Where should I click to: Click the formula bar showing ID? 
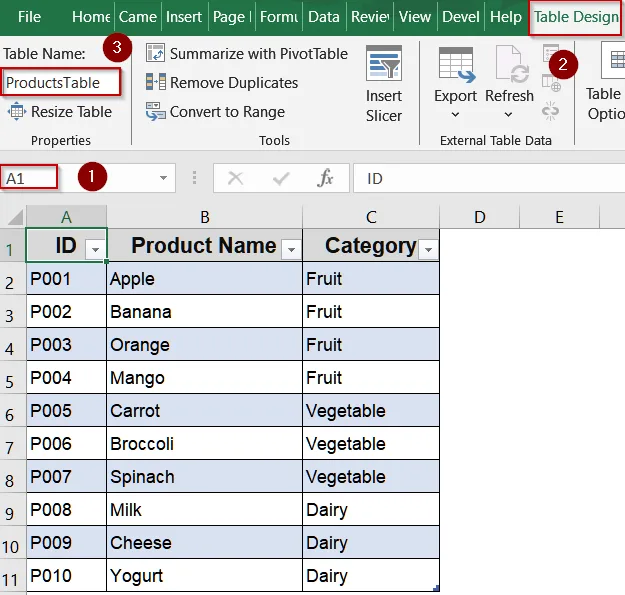coord(489,178)
